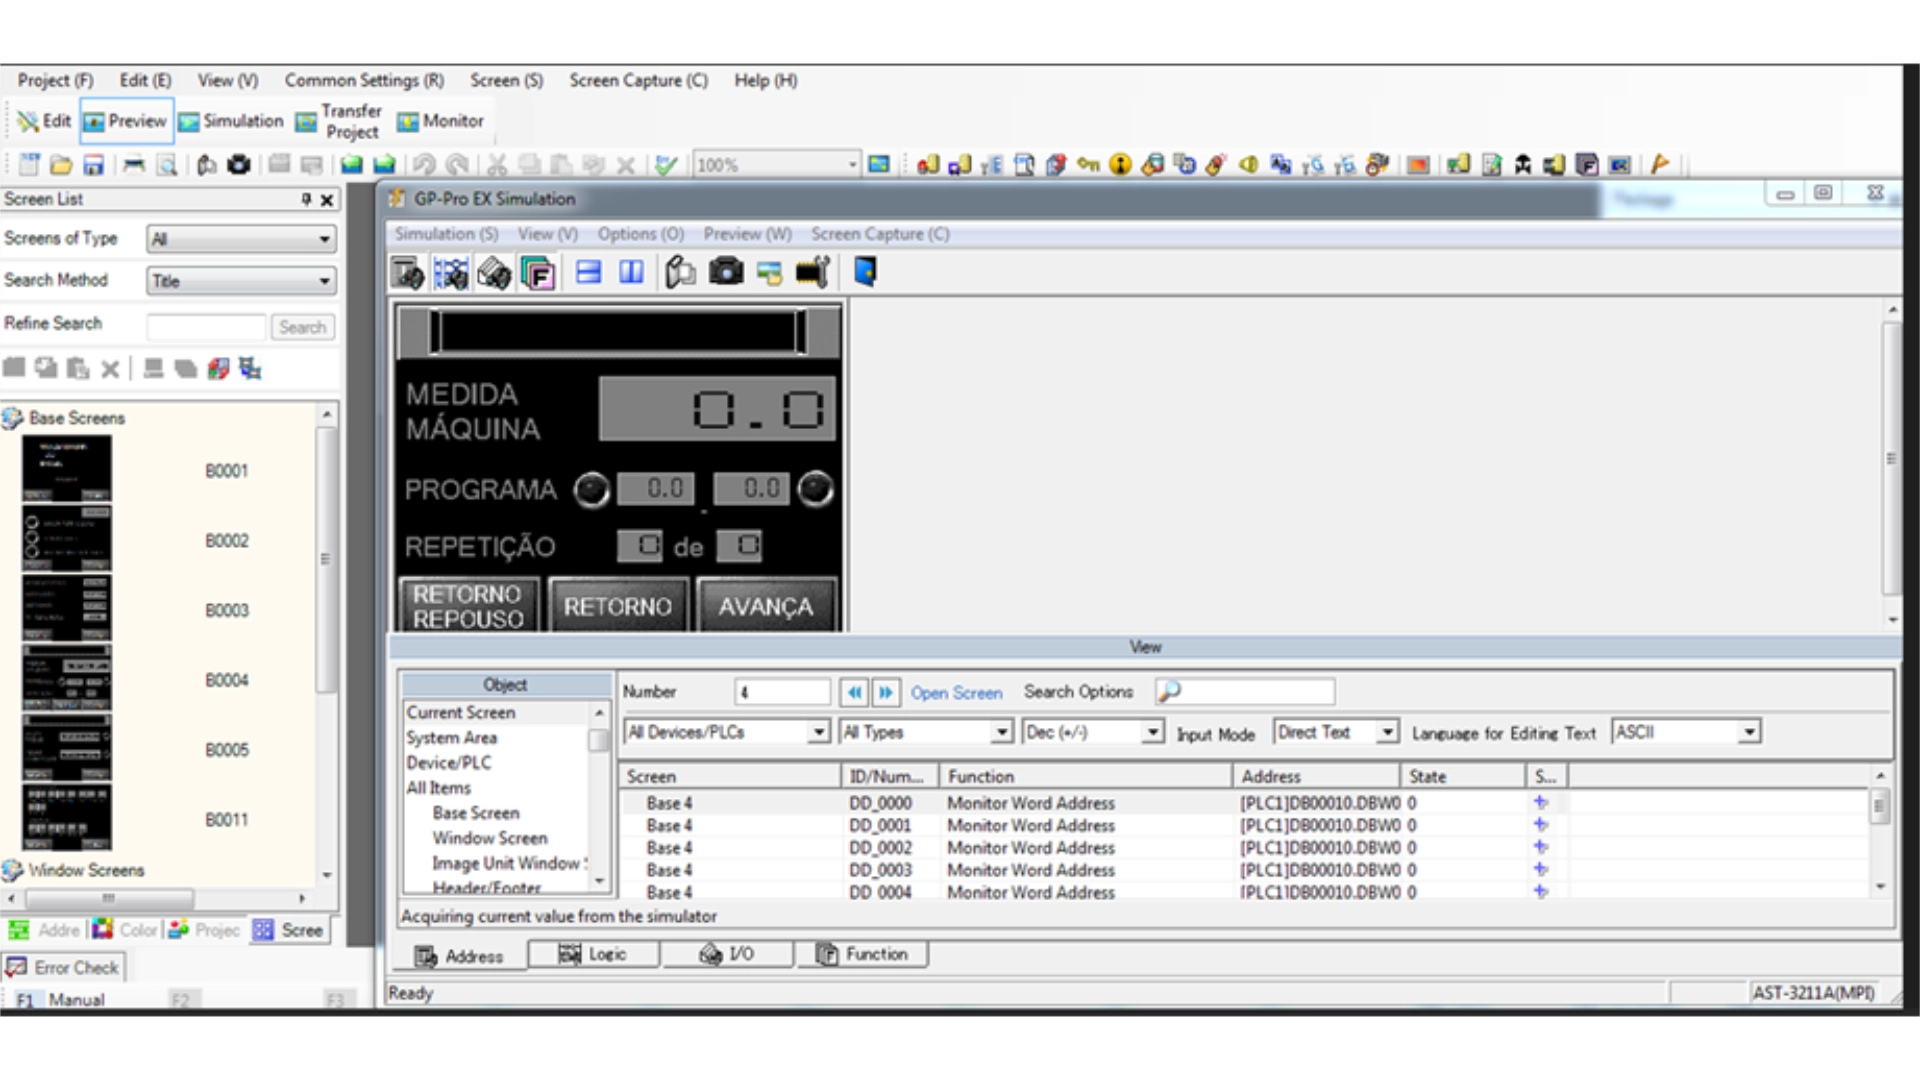Click the function key 'F' layers icon

coord(538,273)
